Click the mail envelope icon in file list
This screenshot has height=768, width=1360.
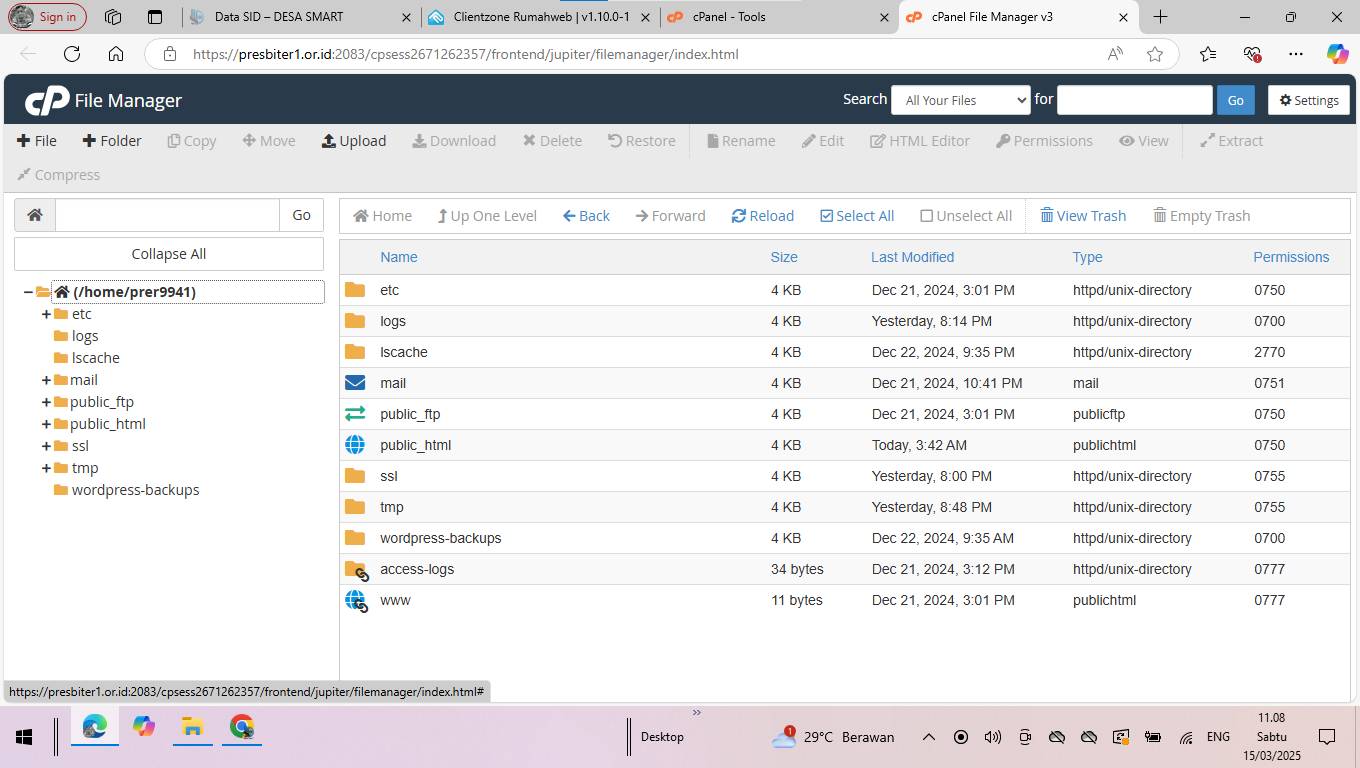pyautogui.click(x=355, y=383)
